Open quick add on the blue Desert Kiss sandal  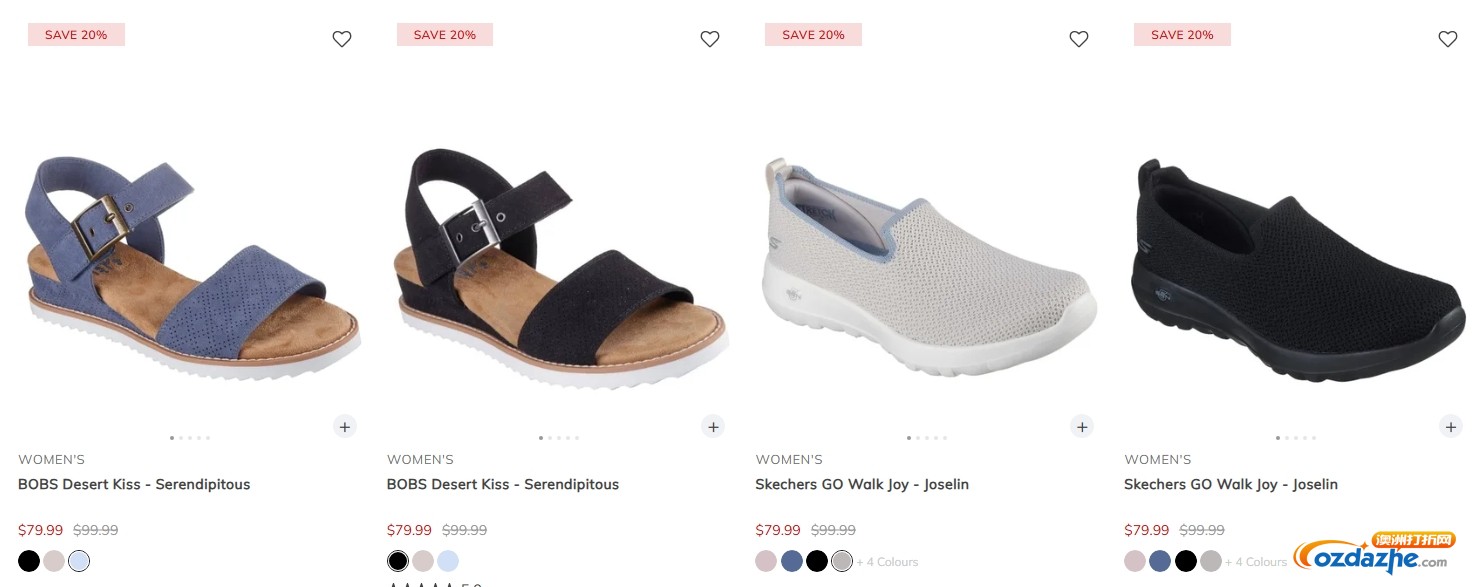tap(344, 426)
